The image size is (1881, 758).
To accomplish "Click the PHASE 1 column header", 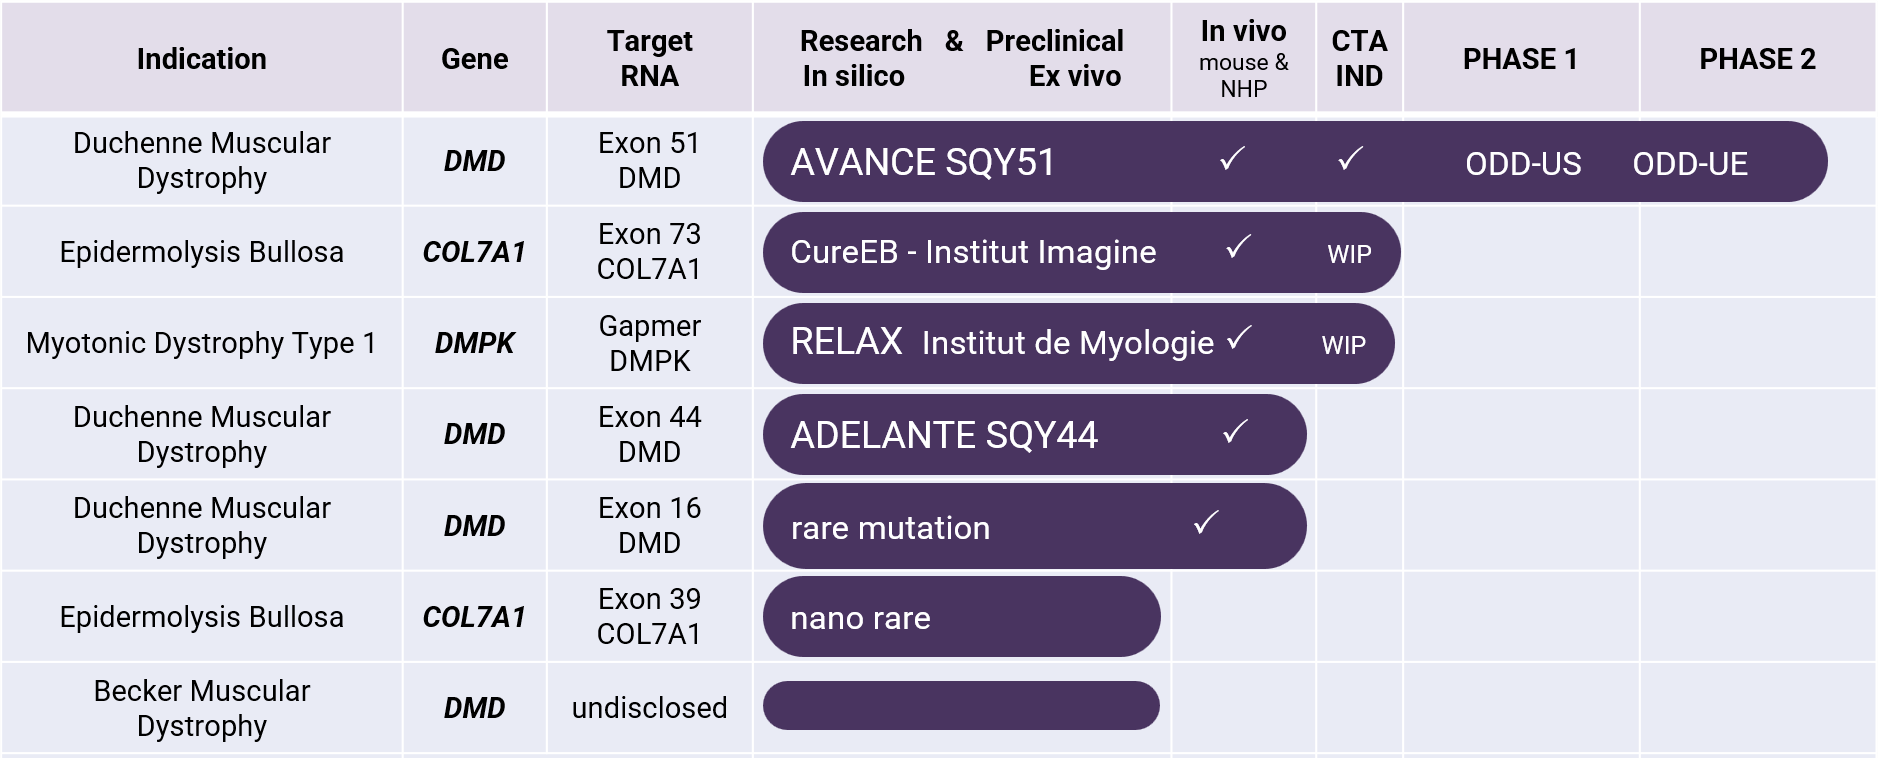I will click(1521, 59).
